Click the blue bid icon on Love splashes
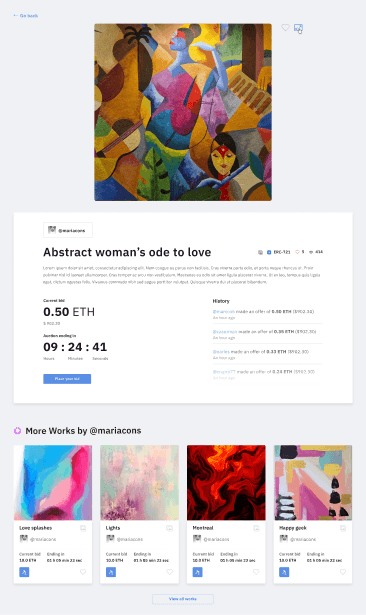 (24, 572)
